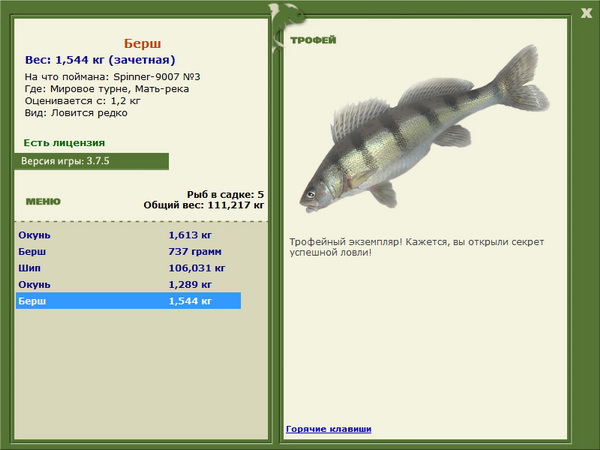
Task: Click the Версия игры: 3.7.5 bar
Action: click(91, 161)
